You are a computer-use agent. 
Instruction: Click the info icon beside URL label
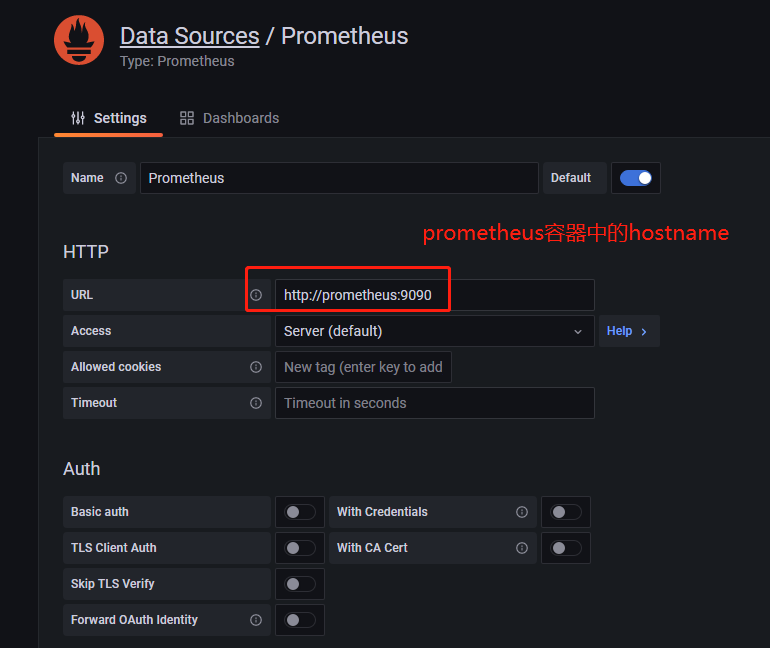pos(256,295)
